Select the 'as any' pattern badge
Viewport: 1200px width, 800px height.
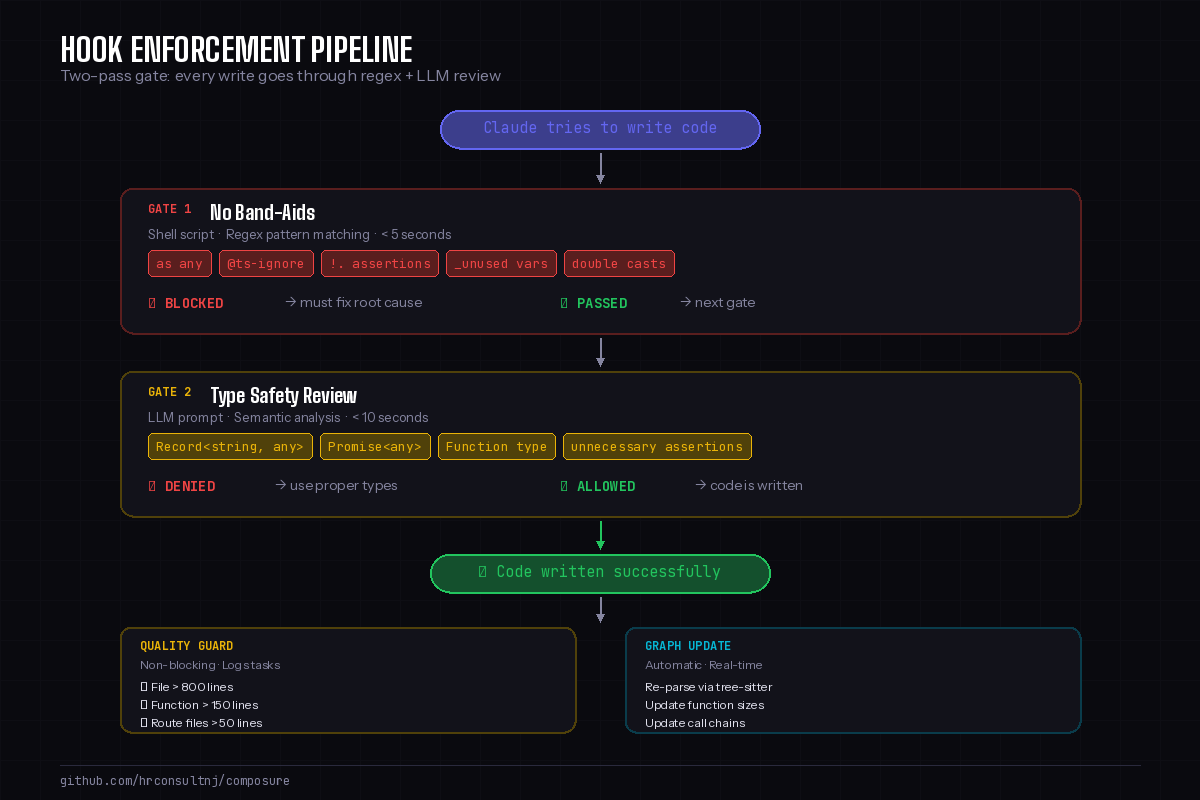[179, 263]
